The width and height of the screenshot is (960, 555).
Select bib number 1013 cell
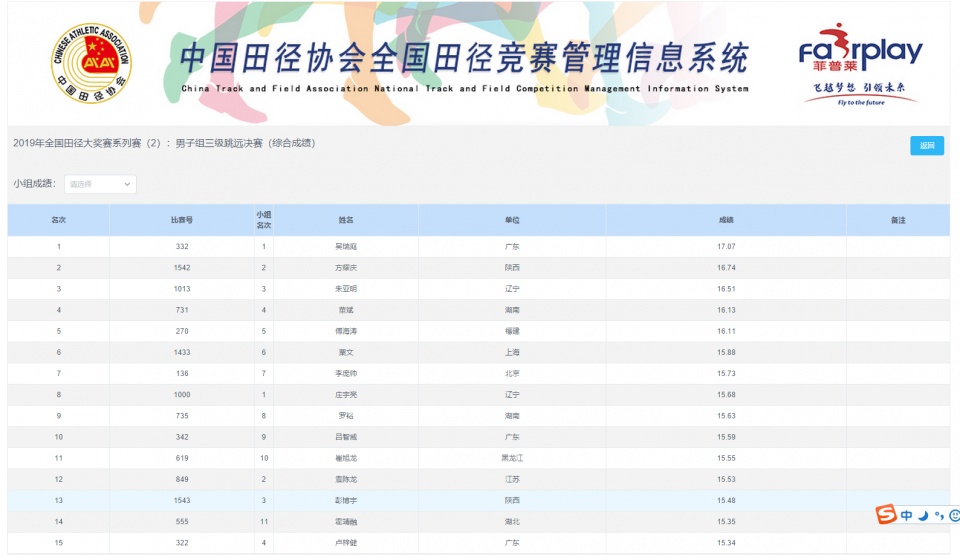[x=182, y=289]
